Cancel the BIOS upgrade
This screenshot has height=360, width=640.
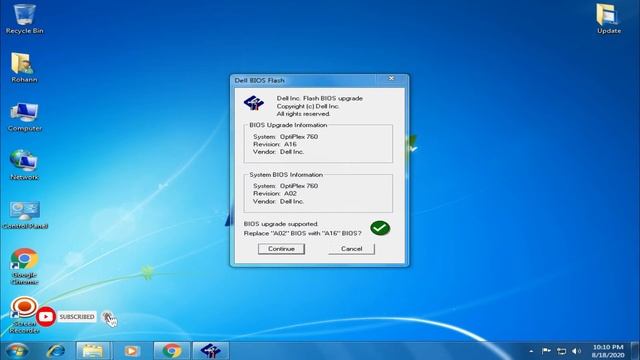tap(351, 249)
